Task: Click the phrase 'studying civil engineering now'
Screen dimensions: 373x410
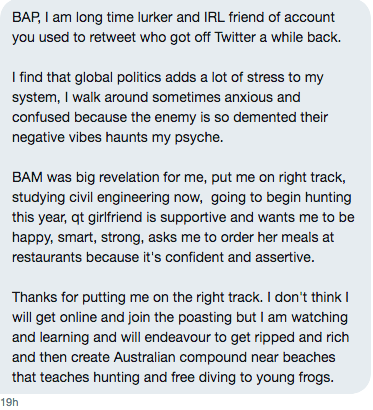Action: pyautogui.click(x=107, y=197)
